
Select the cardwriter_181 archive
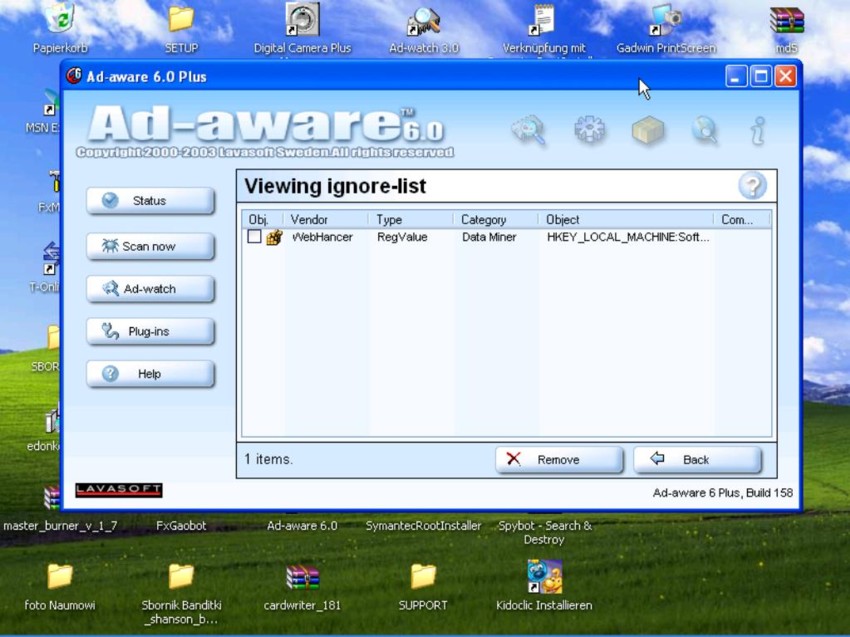(302, 577)
